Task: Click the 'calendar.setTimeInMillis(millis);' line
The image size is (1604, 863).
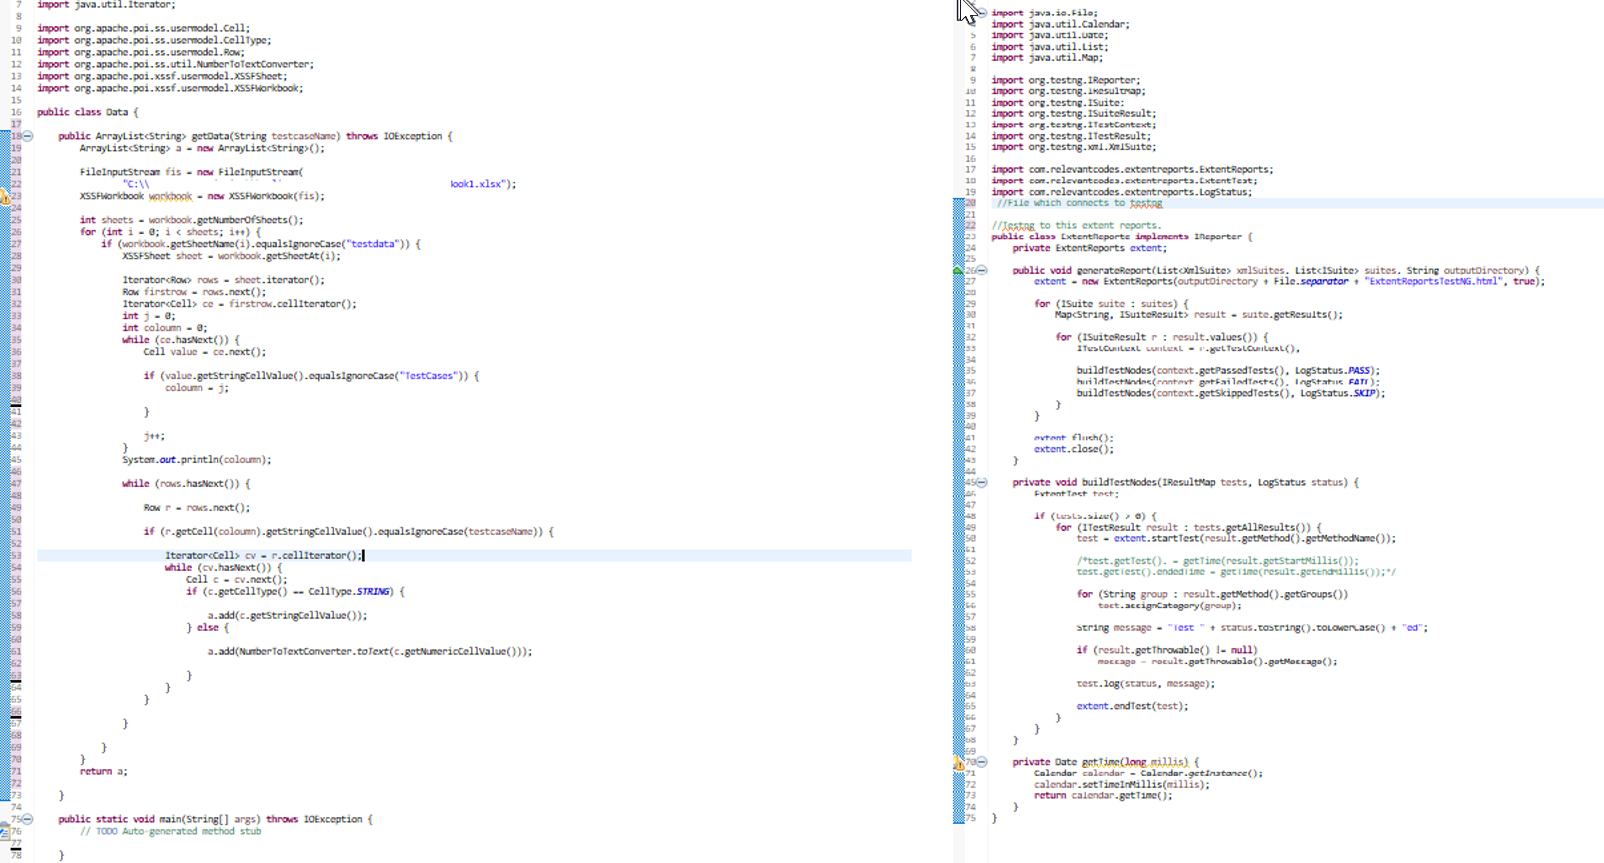Action: click(x=1121, y=785)
